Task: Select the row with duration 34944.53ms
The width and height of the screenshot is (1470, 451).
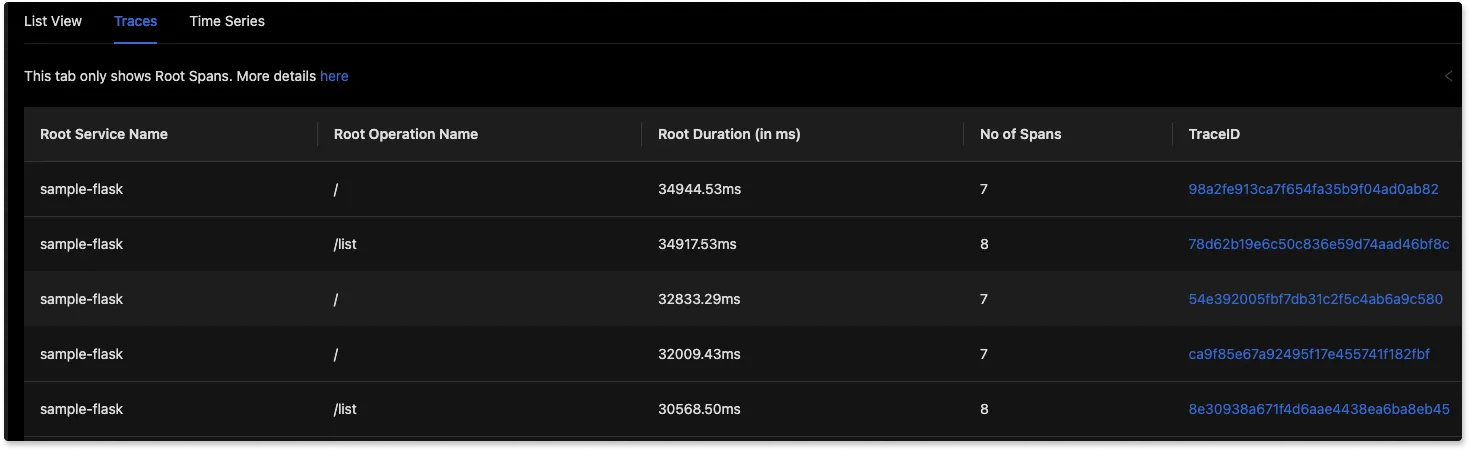Action: [x=743, y=189]
